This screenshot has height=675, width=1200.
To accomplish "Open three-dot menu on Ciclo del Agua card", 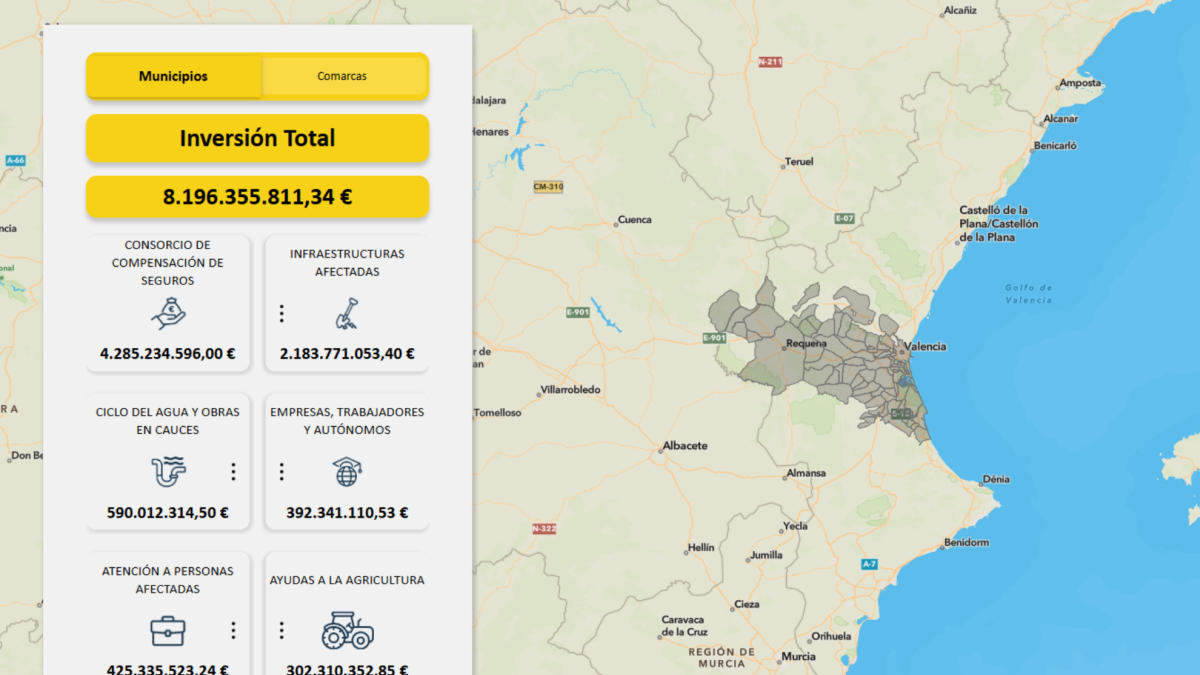I will (233, 471).
